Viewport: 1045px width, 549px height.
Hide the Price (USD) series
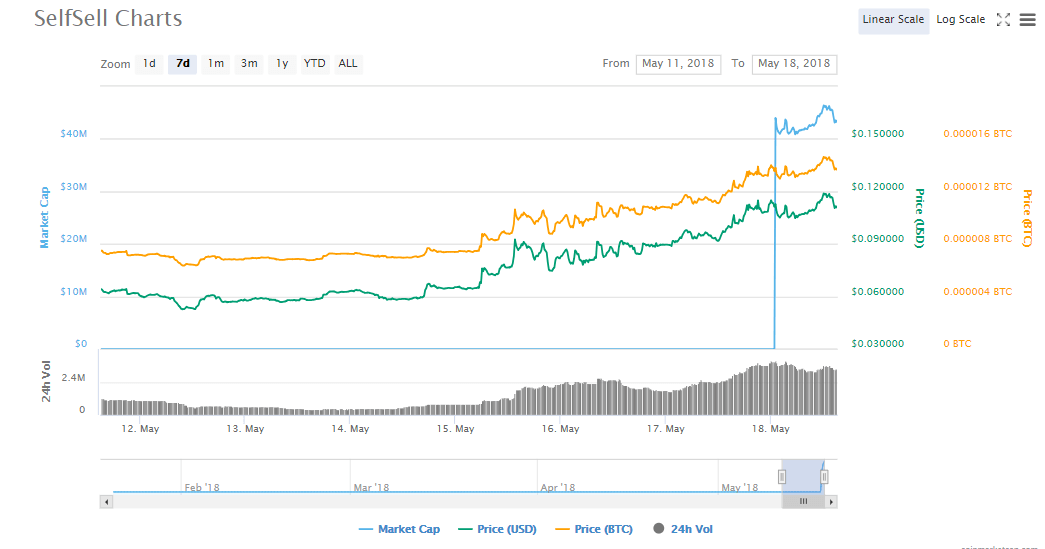(500, 529)
